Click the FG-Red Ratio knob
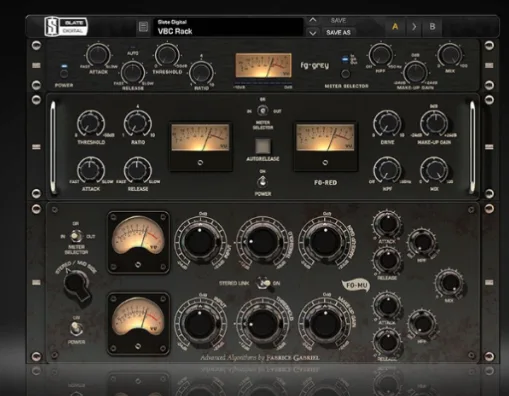Viewport: 509px width, 396px height. [138, 123]
